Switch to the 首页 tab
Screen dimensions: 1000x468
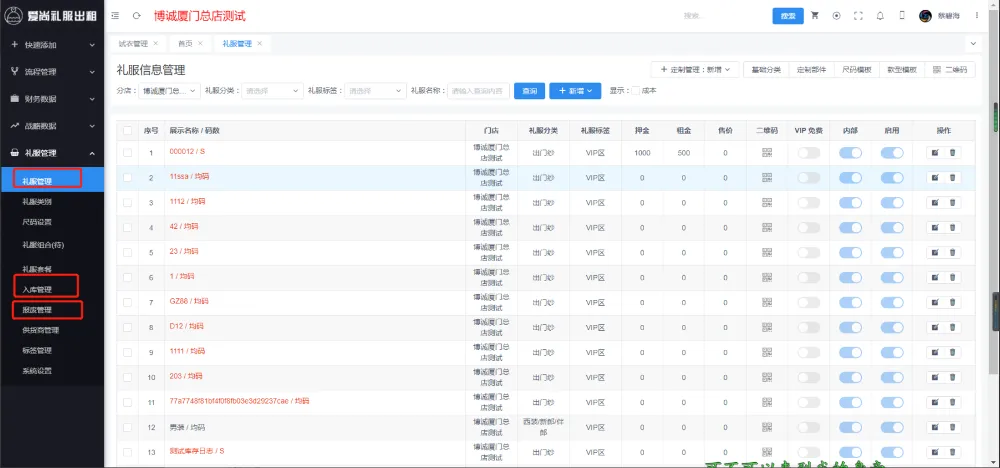[186, 44]
